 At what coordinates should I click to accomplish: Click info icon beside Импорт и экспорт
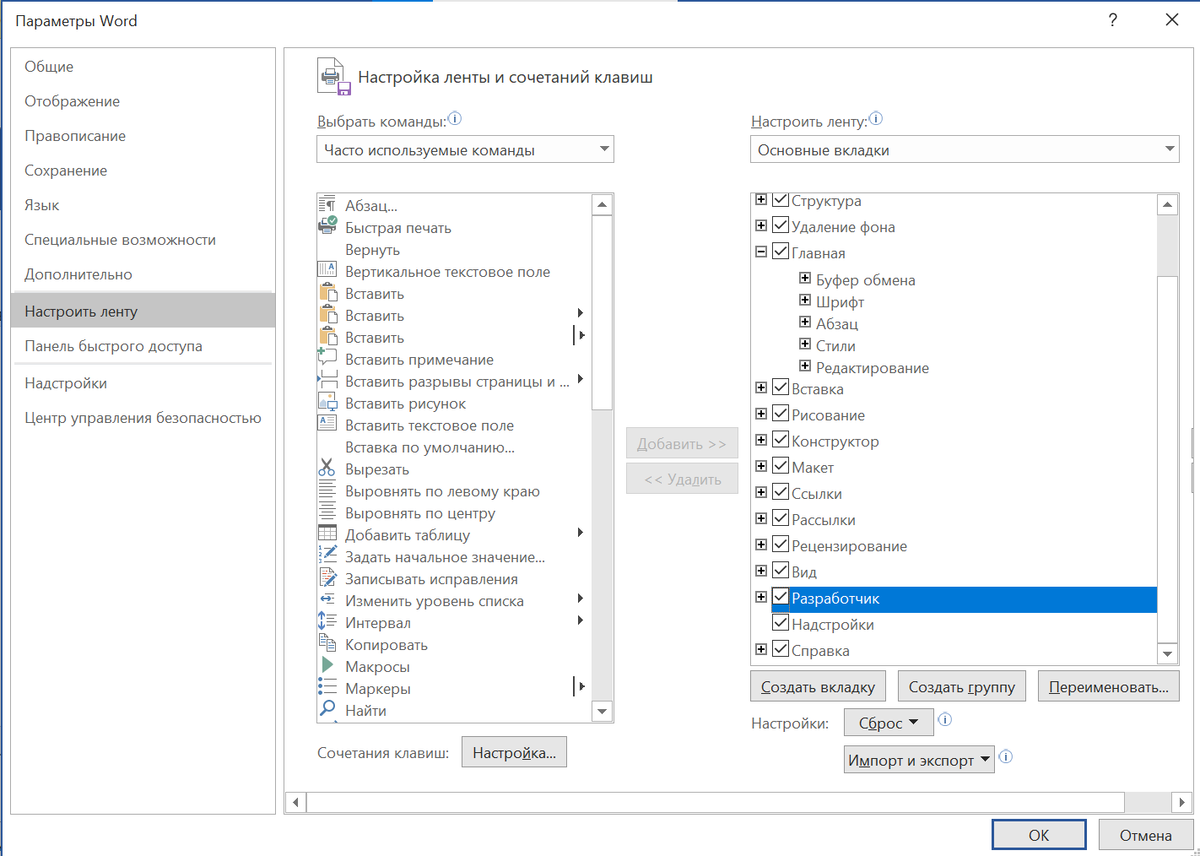pos(1007,757)
